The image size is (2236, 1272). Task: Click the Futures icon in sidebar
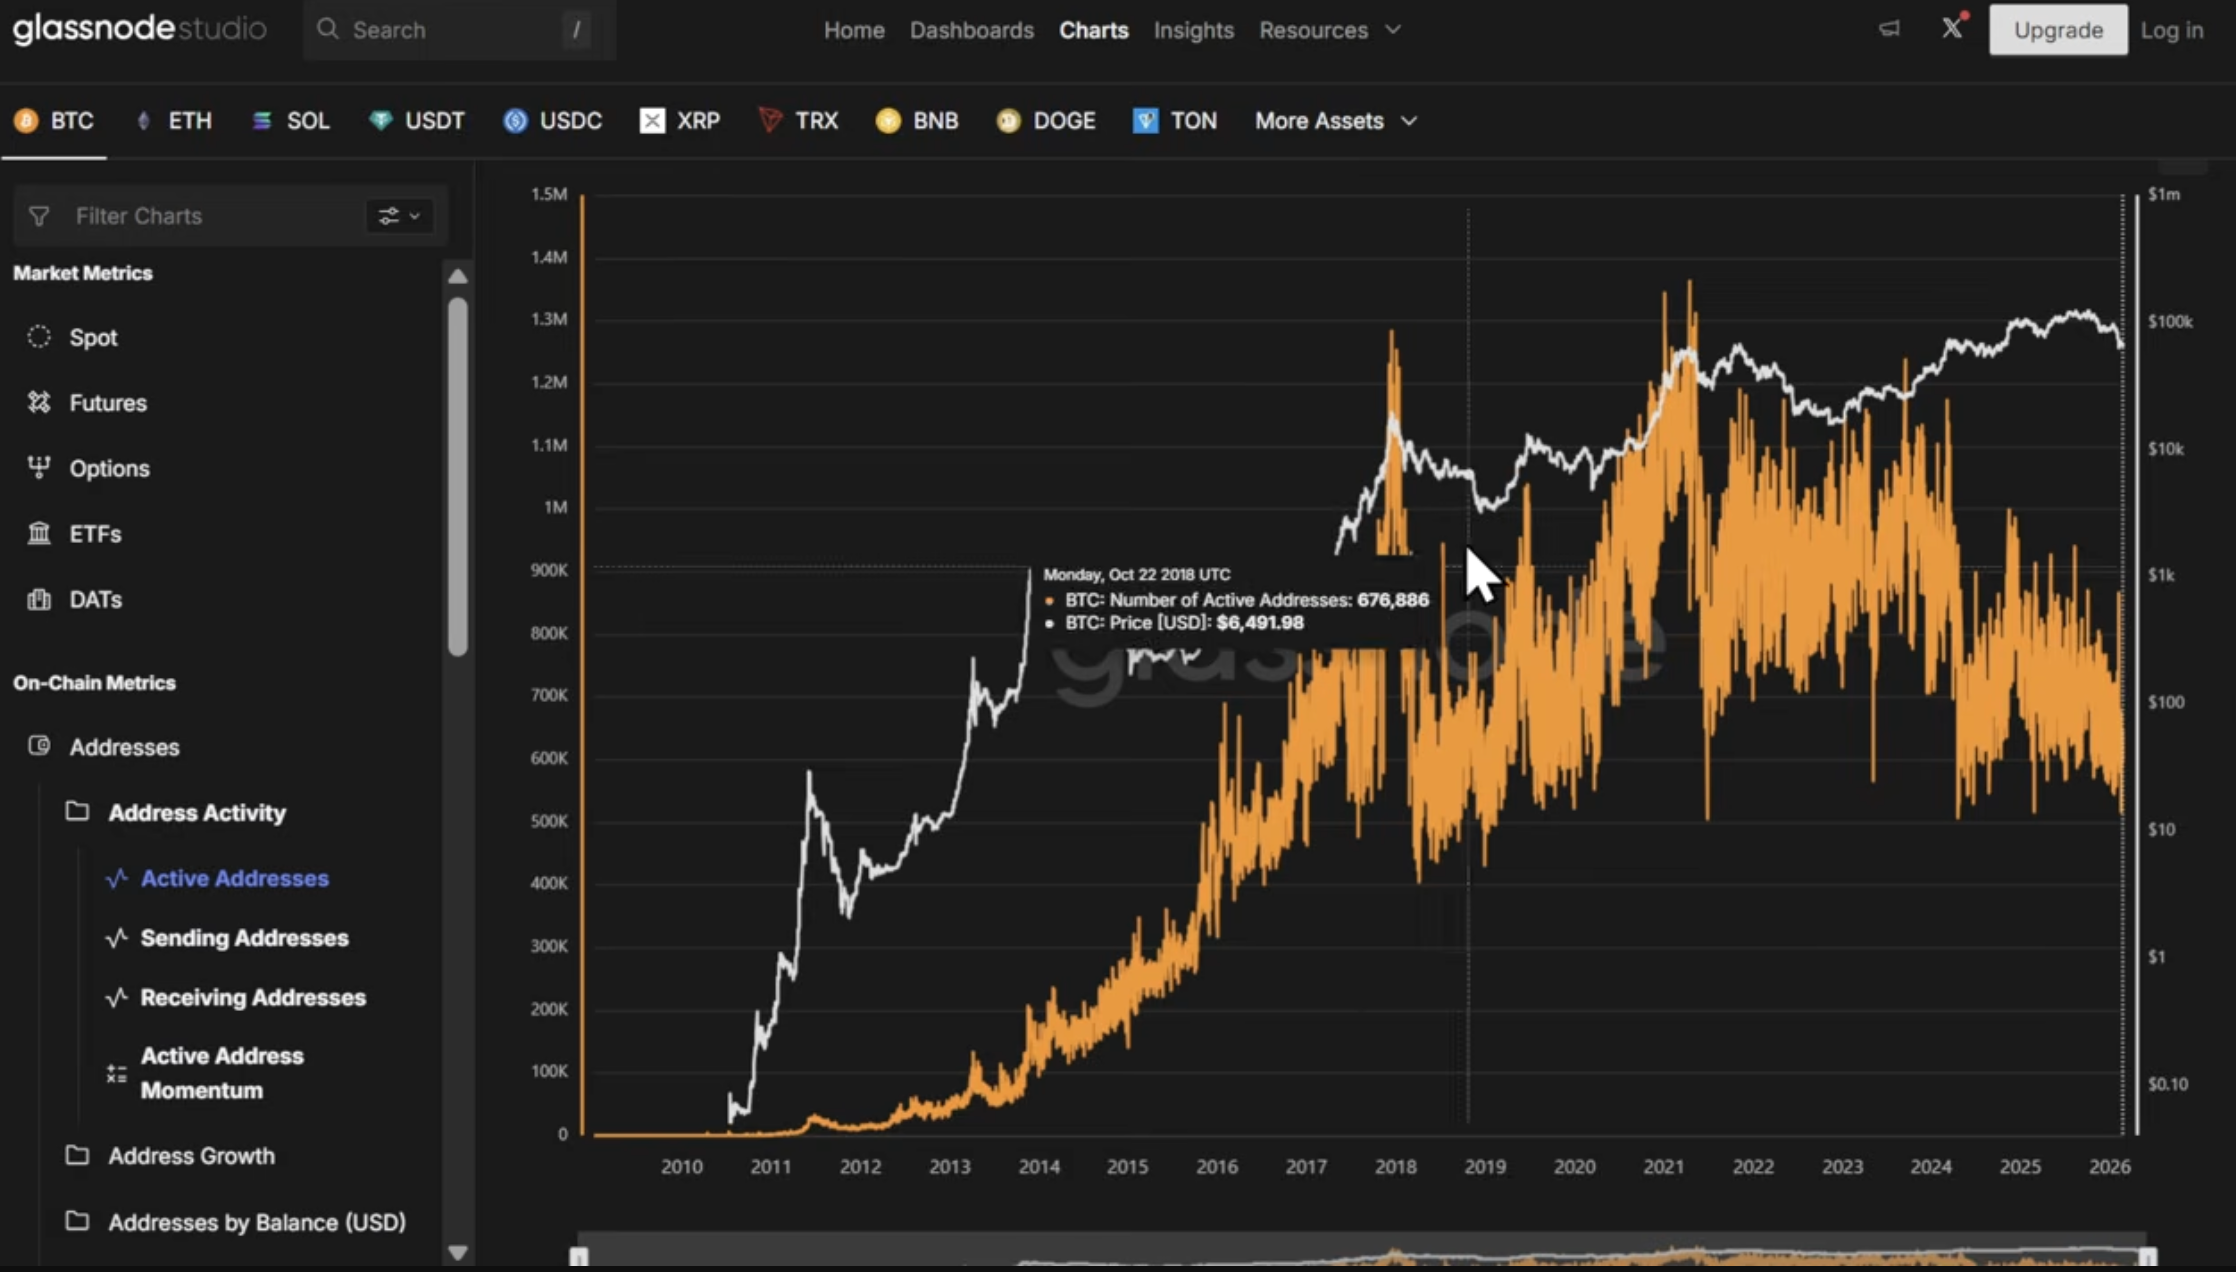tap(39, 402)
